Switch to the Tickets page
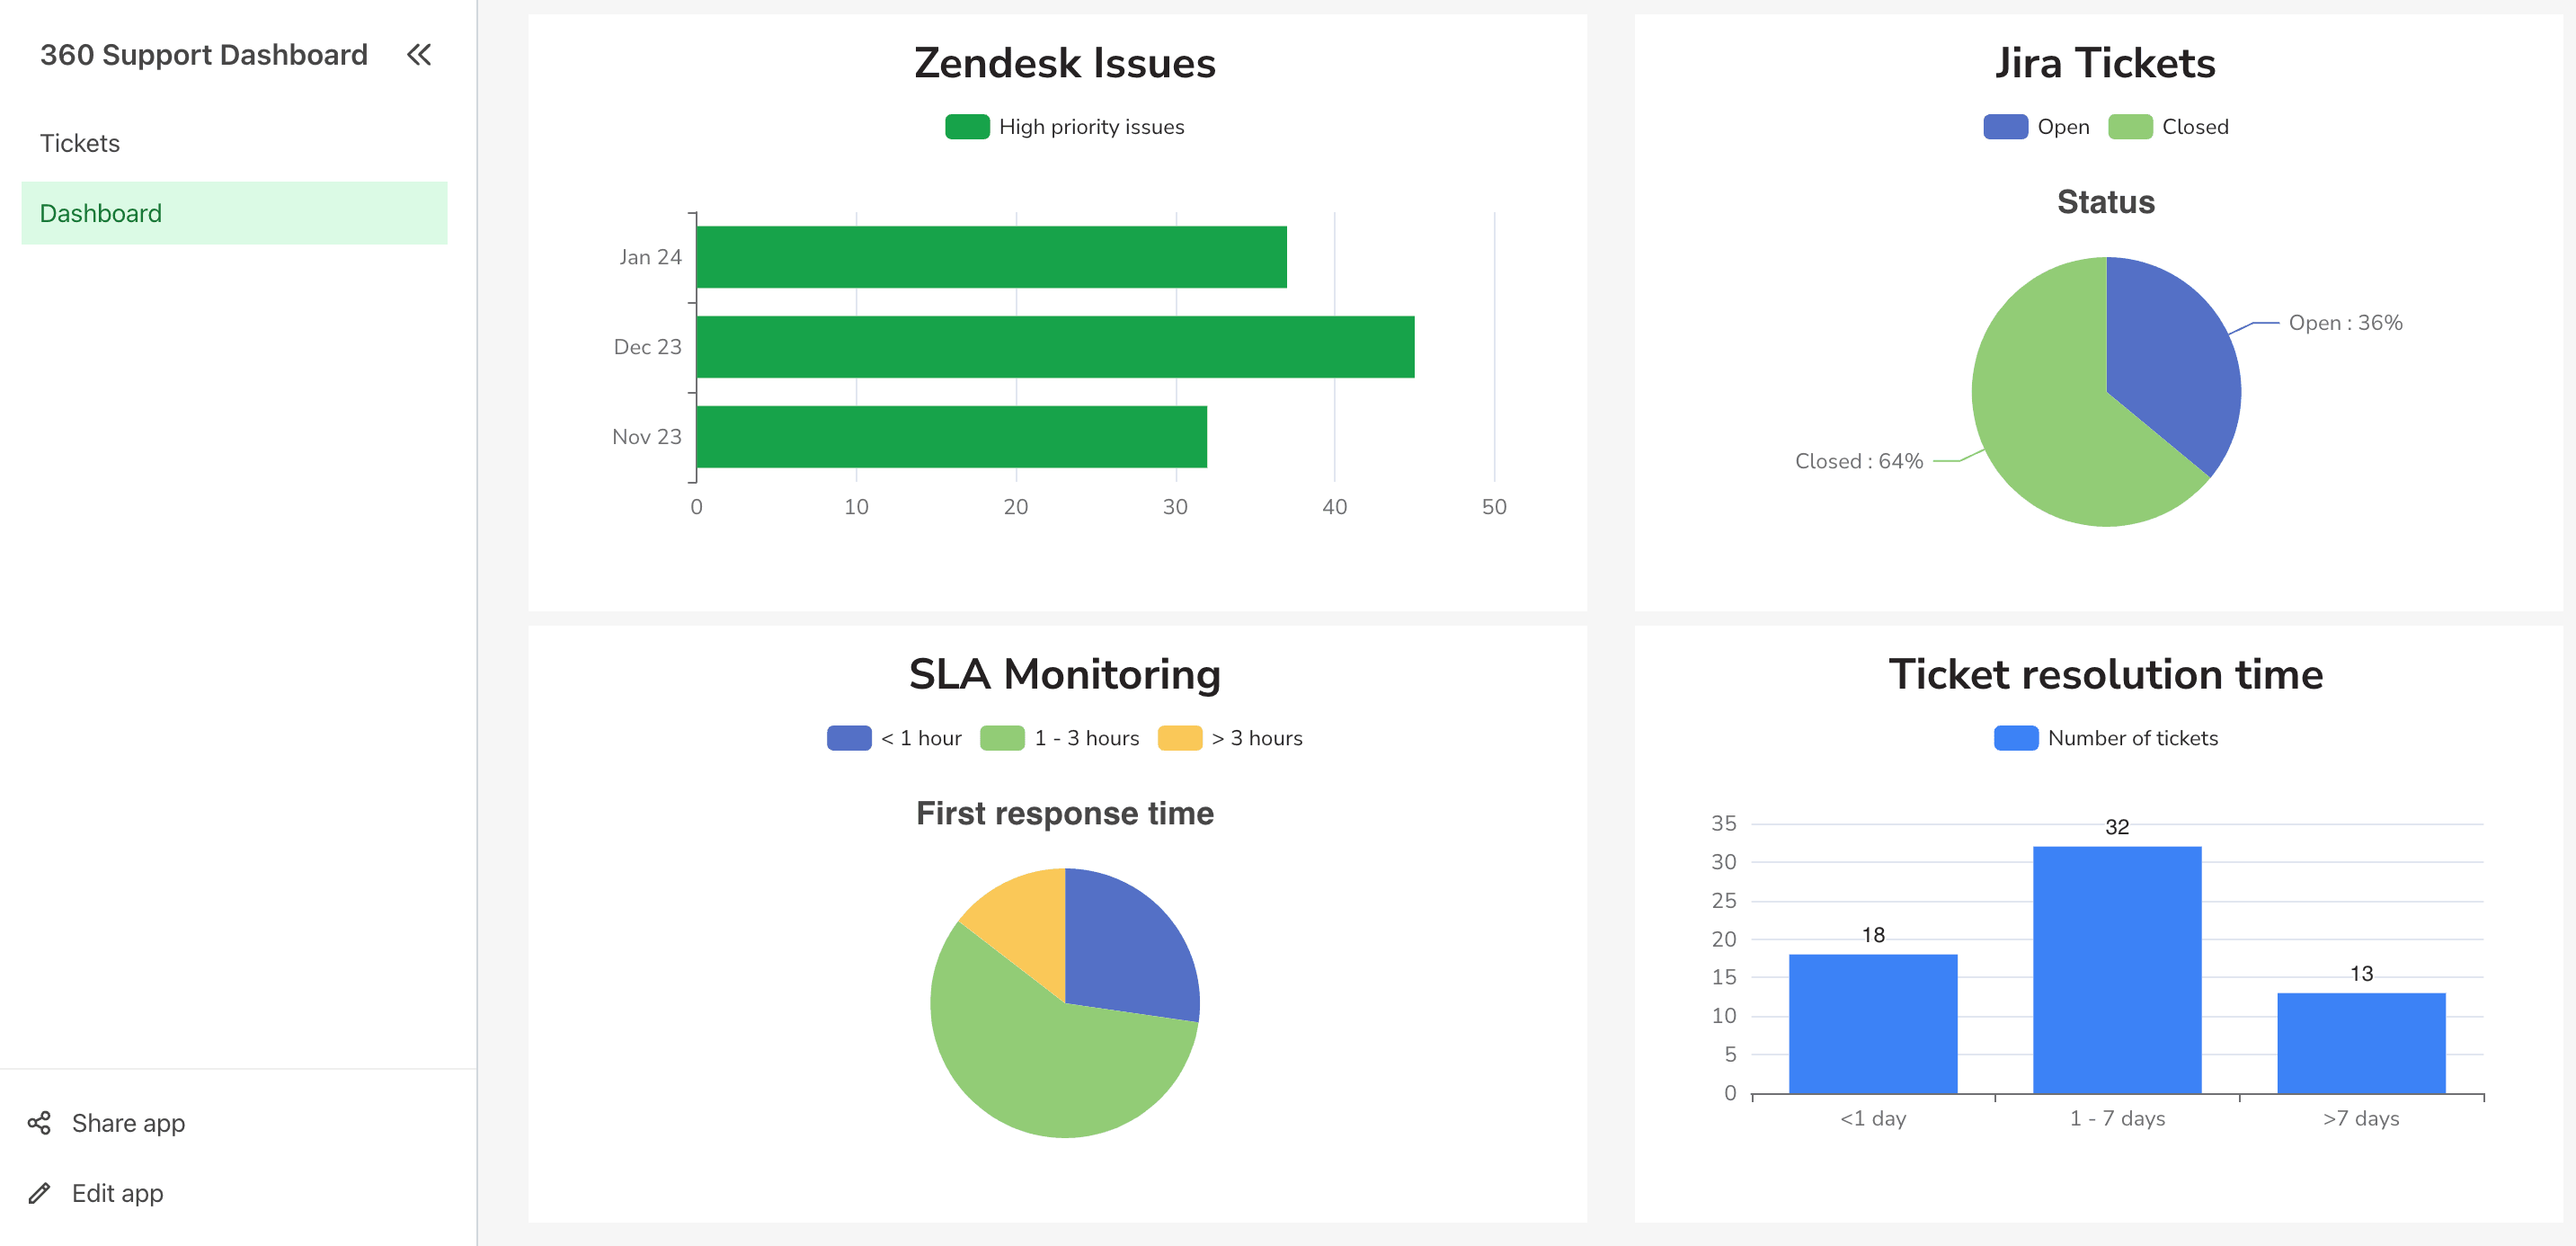The image size is (2576, 1246). tap(80, 142)
